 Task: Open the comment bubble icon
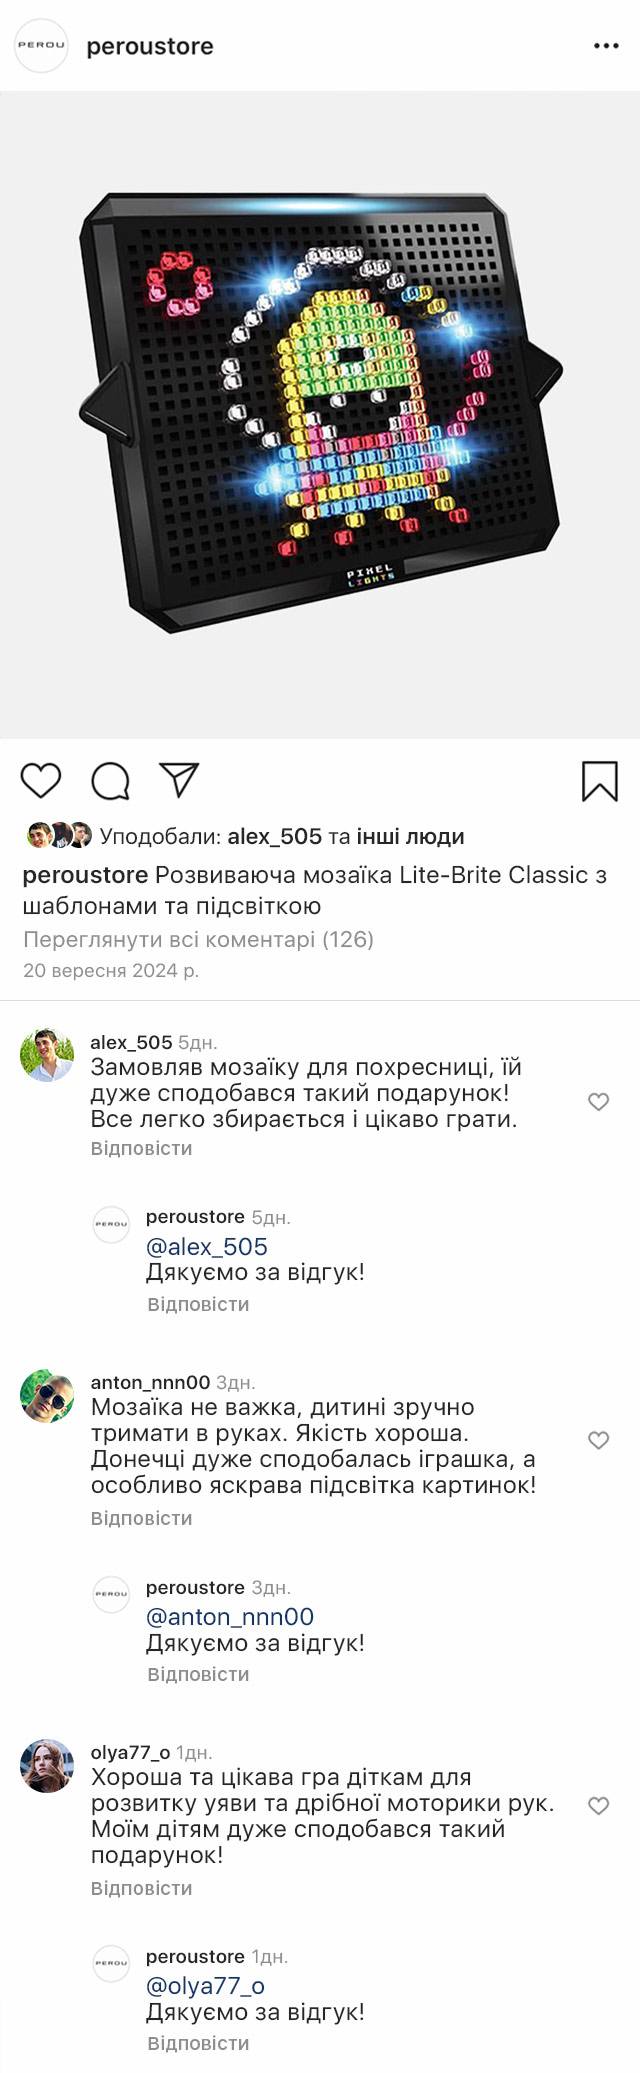pos(110,781)
